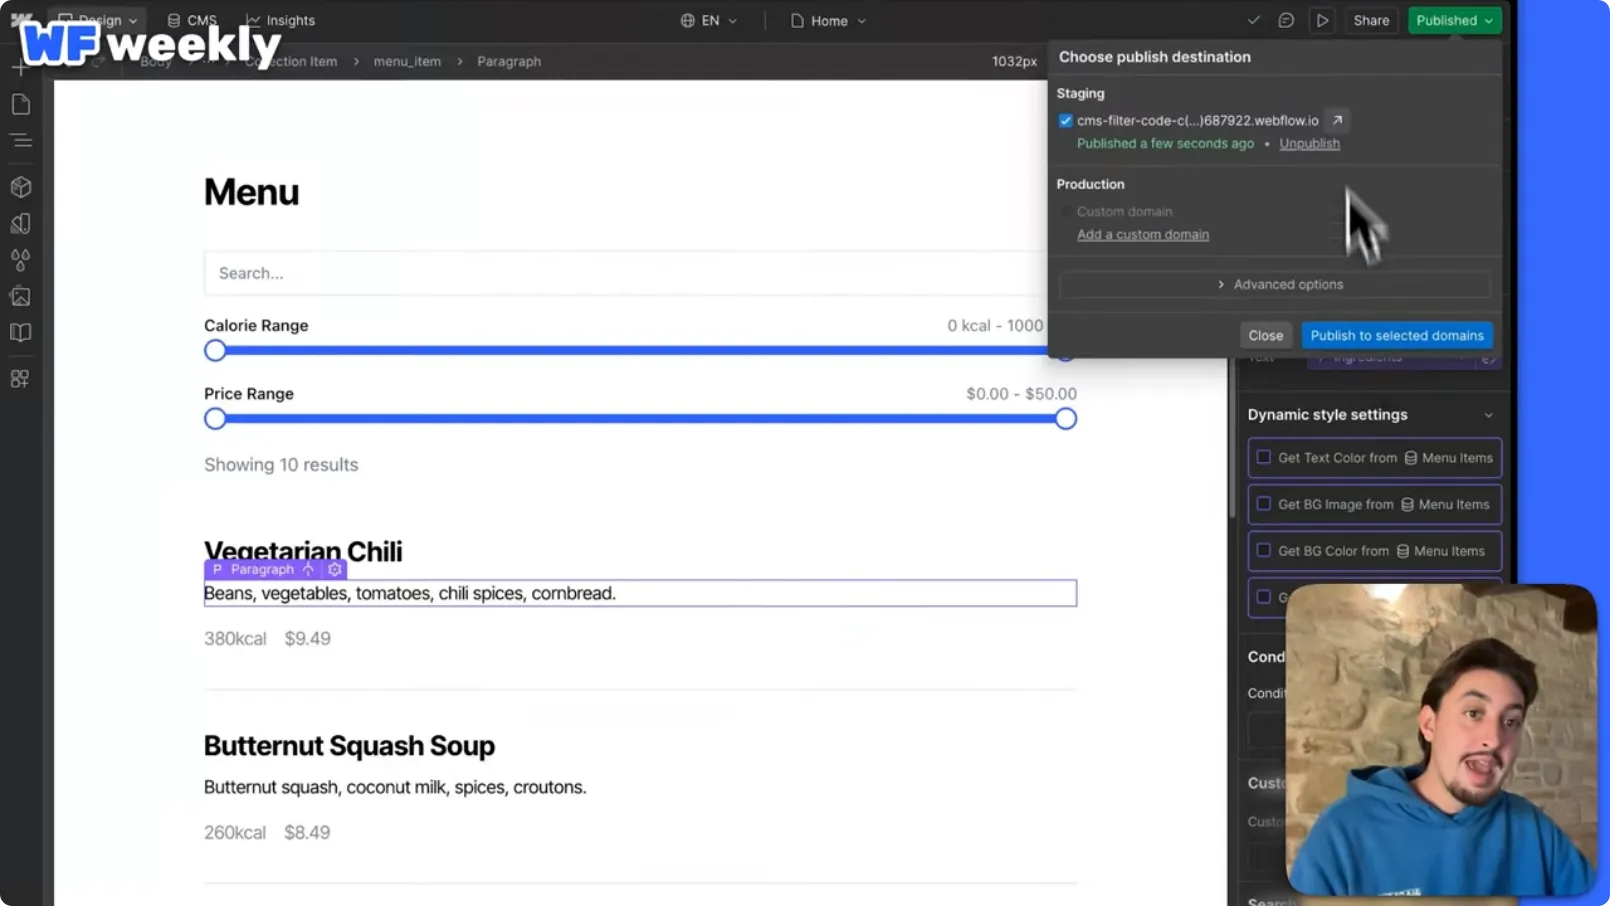Open the comments bubble icon

tap(1286, 20)
